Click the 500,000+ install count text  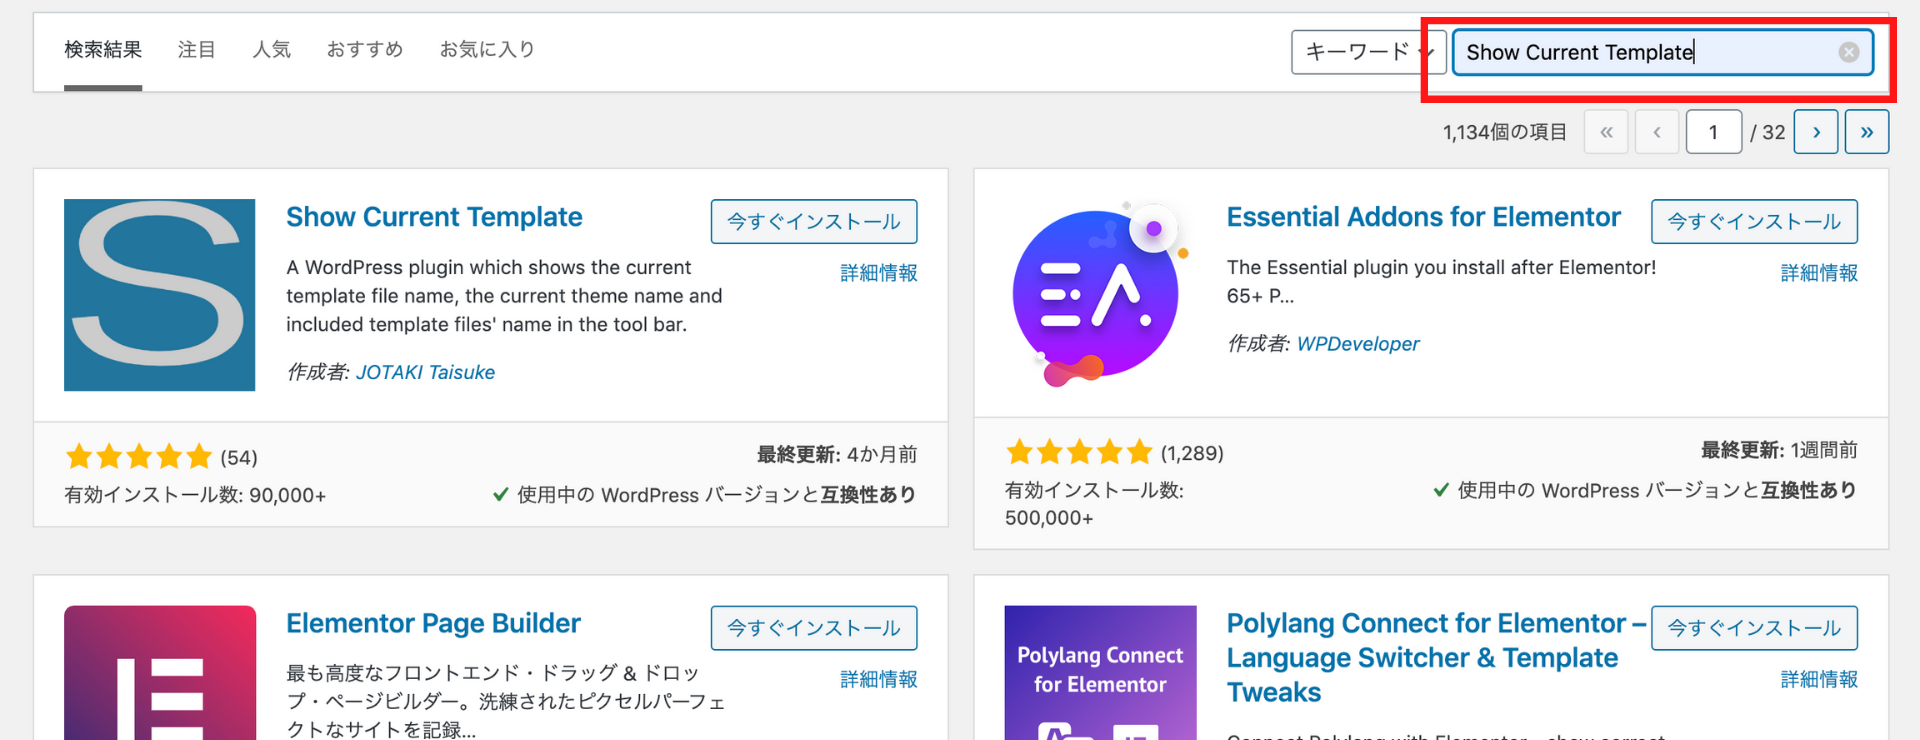[1049, 518]
